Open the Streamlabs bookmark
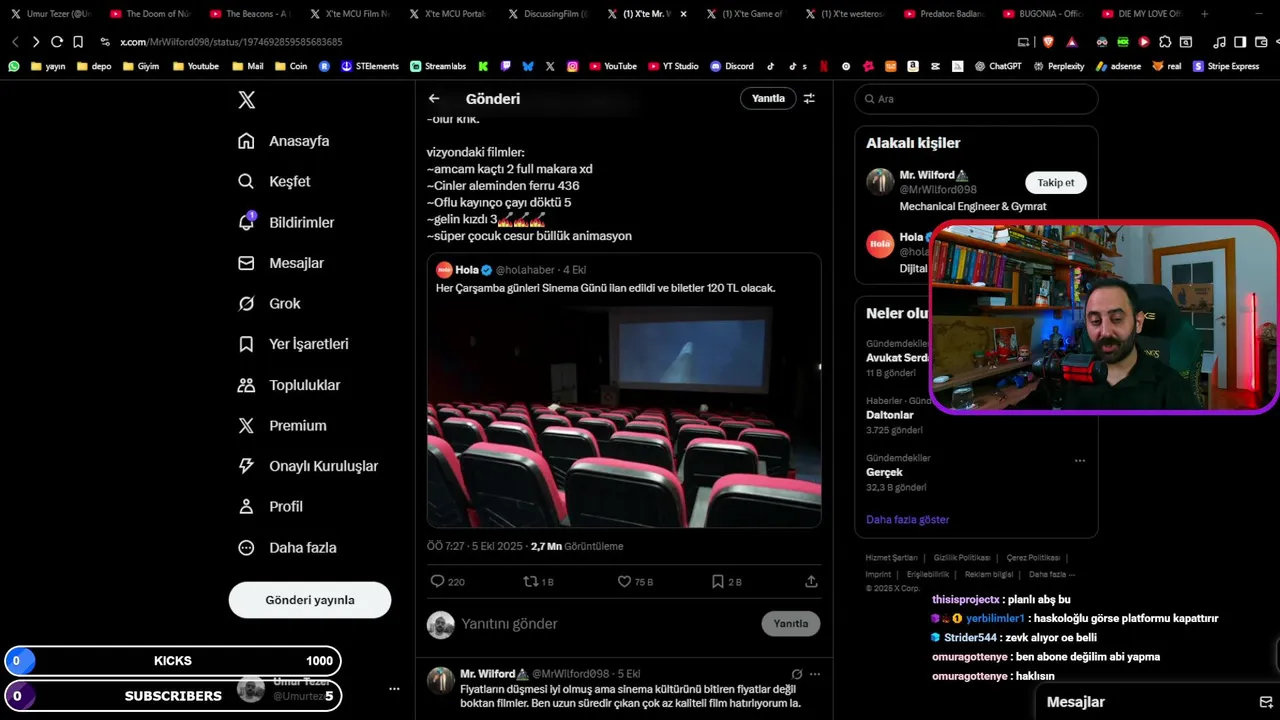Image resolution: width=1280 pixels, height=720 pixels. point(438,66)
